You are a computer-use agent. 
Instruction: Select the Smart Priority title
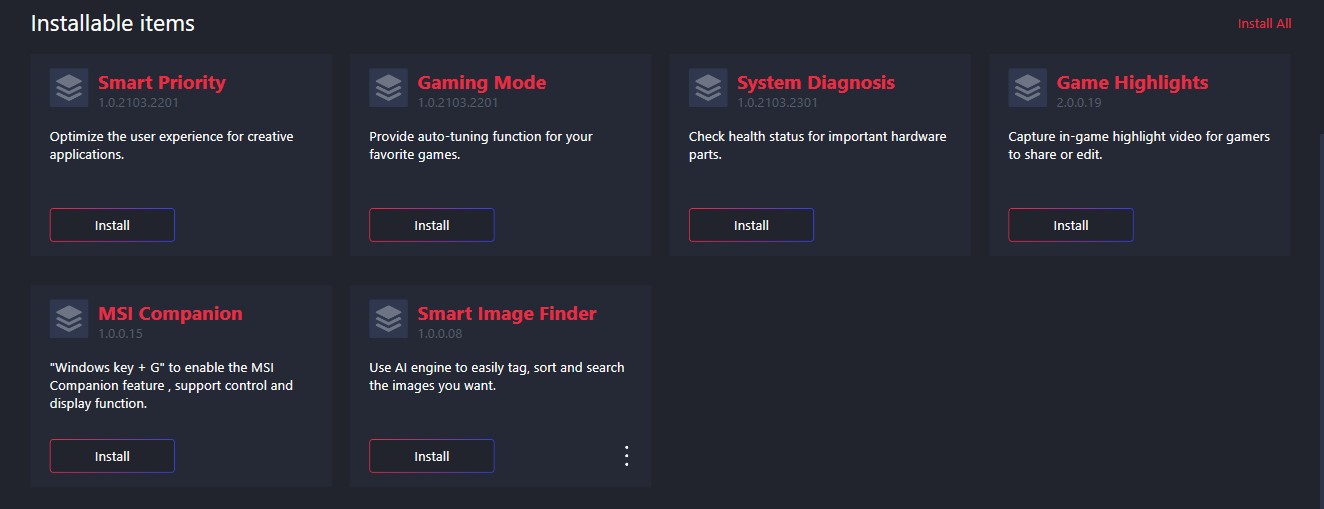click(162, 83)
